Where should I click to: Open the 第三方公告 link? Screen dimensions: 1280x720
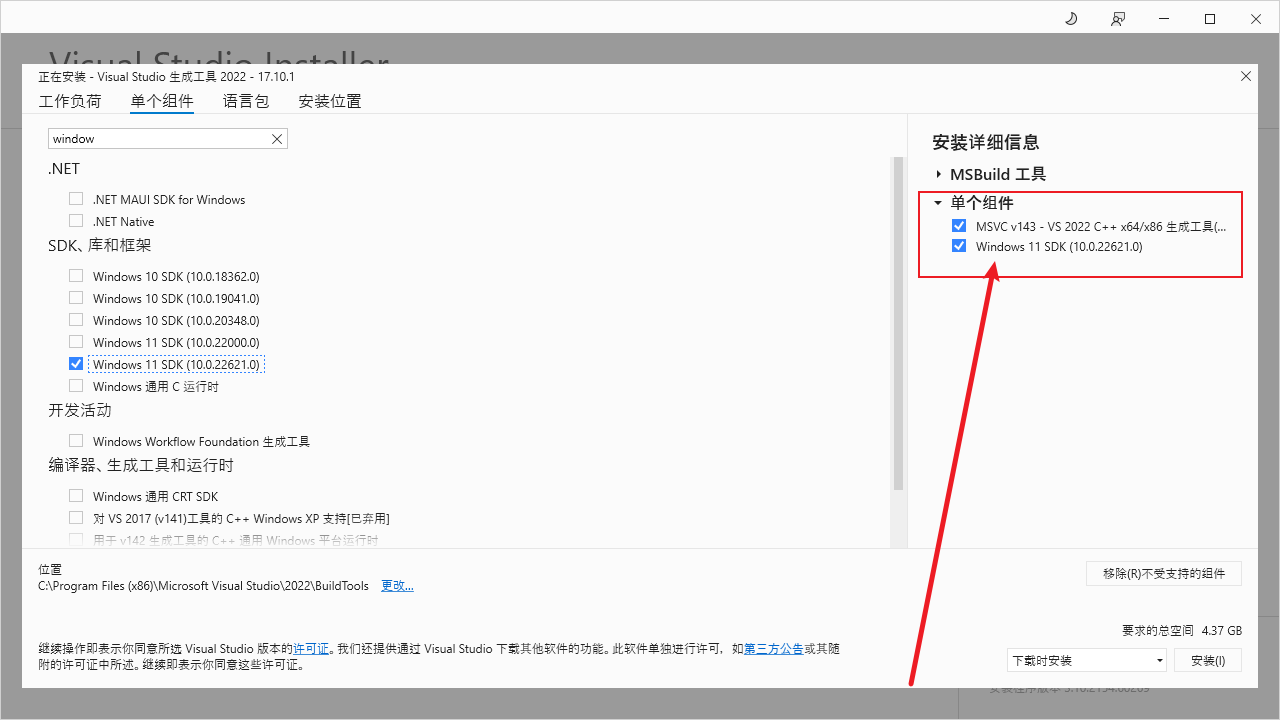point(773,649)
